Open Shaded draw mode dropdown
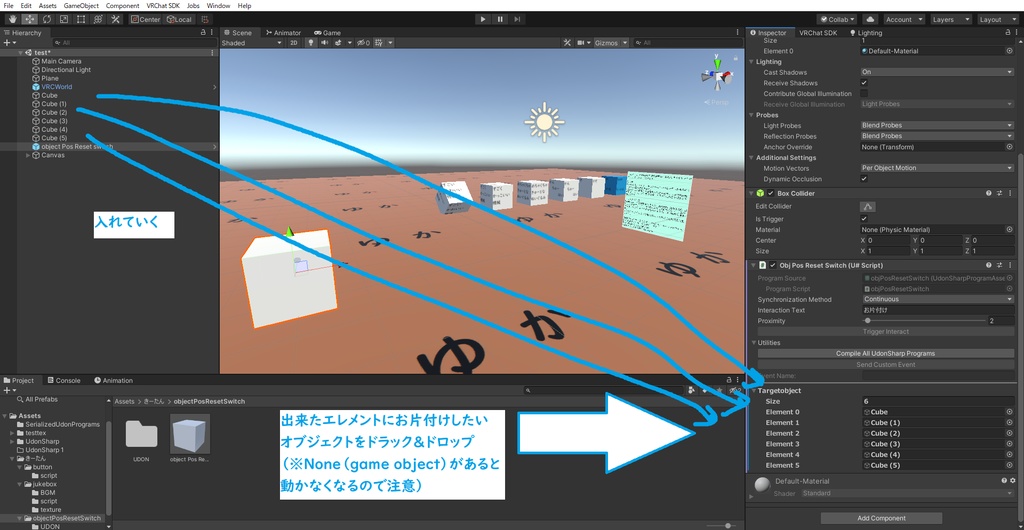This screenshot has height=530, width=1024. tap(252, 42)
